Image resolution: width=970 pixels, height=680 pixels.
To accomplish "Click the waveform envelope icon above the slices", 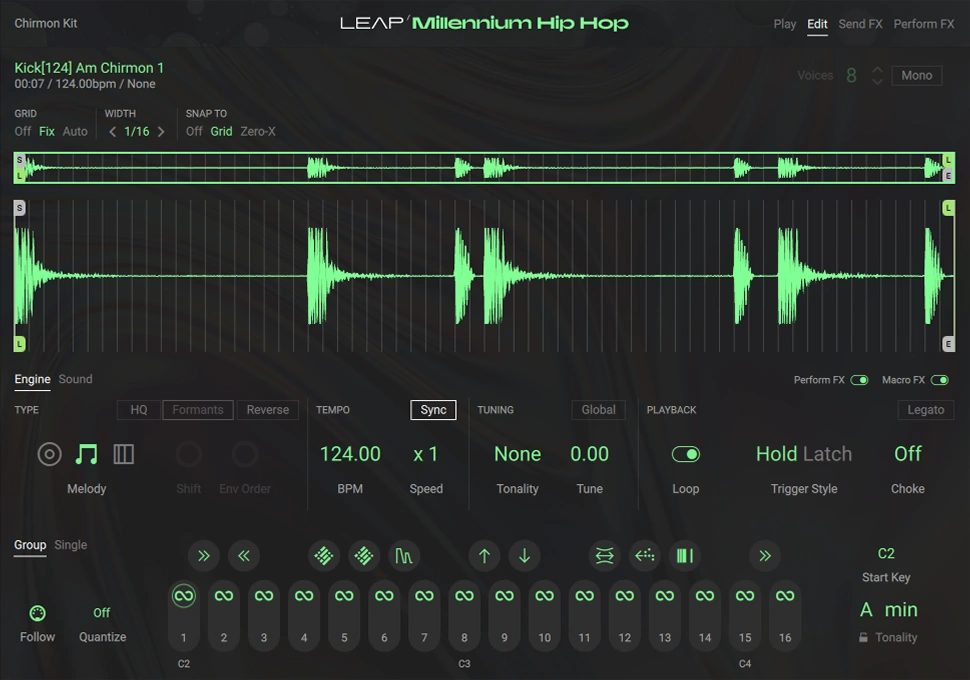I will click(404, 556).
